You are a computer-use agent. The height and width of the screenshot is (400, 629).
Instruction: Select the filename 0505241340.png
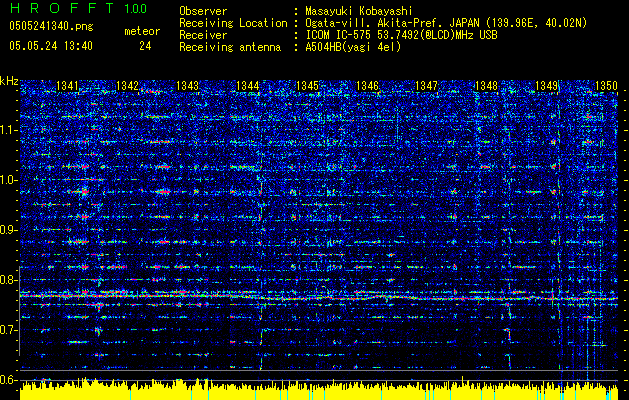(51, 27)
